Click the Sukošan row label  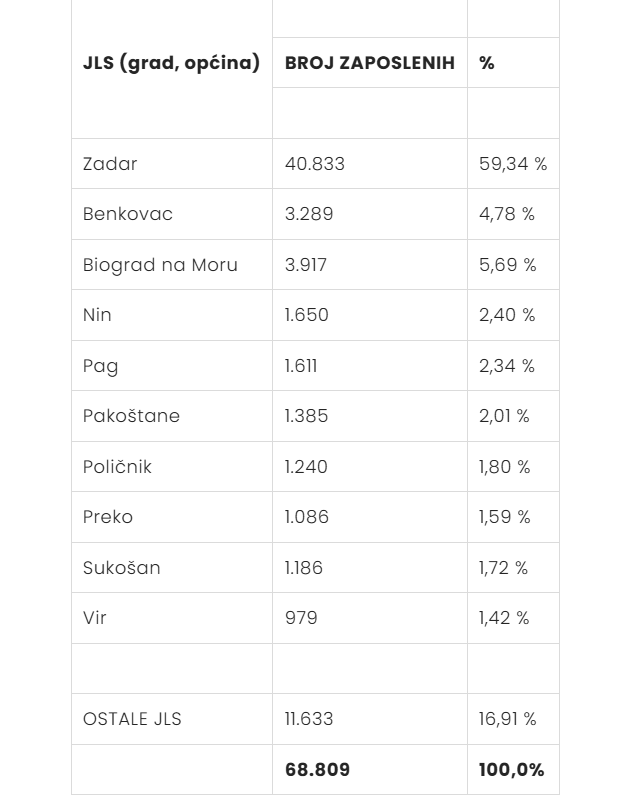coord(121,568)
